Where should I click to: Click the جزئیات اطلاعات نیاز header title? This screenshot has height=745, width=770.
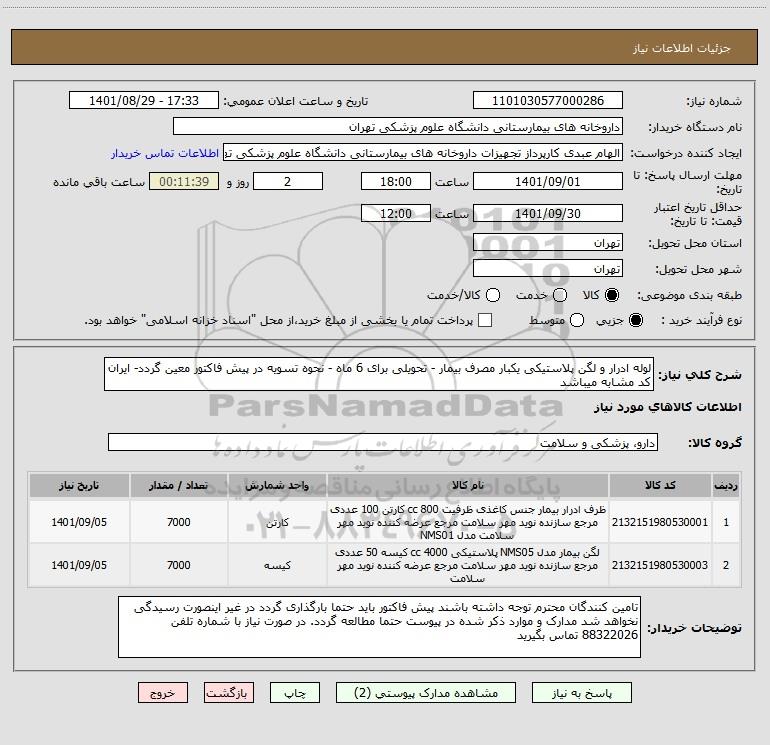tap(682, 48)
